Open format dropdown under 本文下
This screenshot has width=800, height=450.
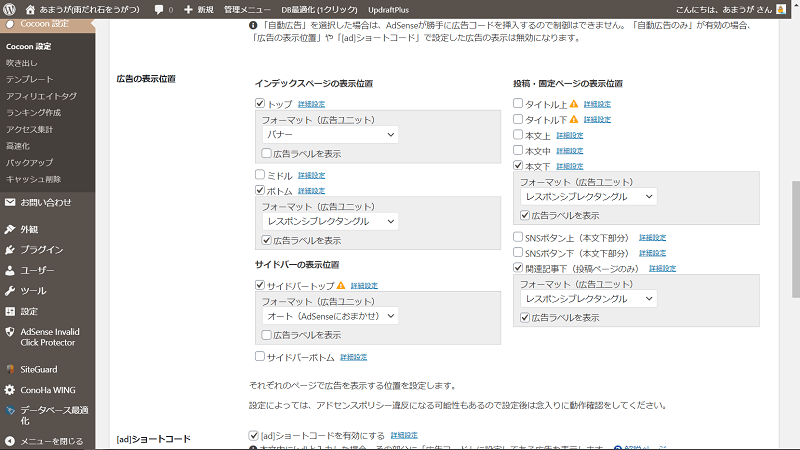[x=588, y=197]
